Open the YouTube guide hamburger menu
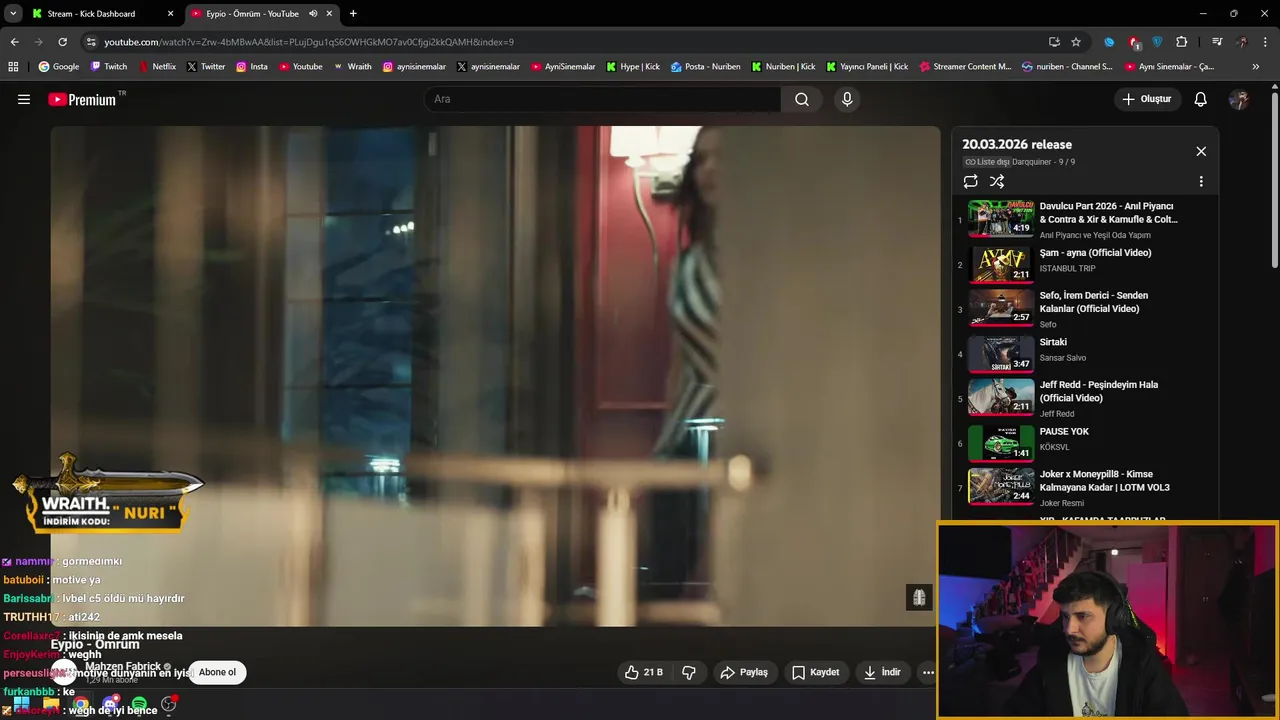This screenshot has height=720, width=1280. pyautogui.click(x=24, y=99)
